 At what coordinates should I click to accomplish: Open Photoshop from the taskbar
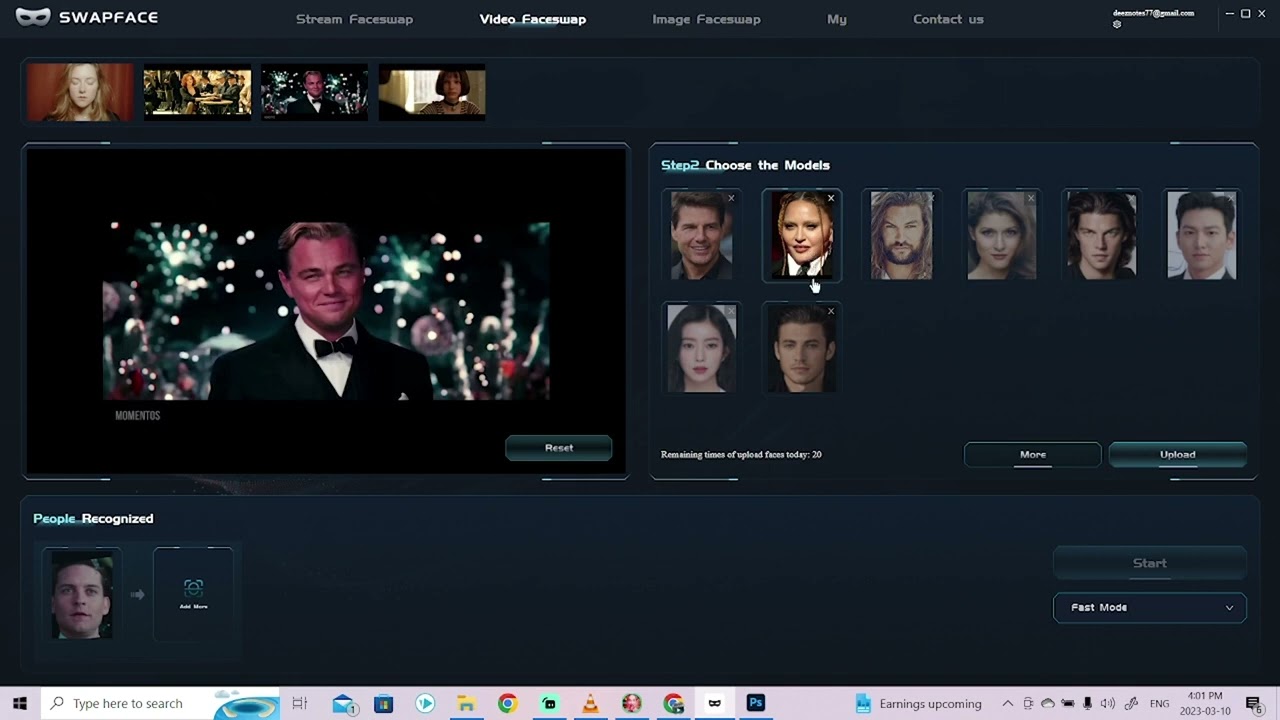[756, 704]
